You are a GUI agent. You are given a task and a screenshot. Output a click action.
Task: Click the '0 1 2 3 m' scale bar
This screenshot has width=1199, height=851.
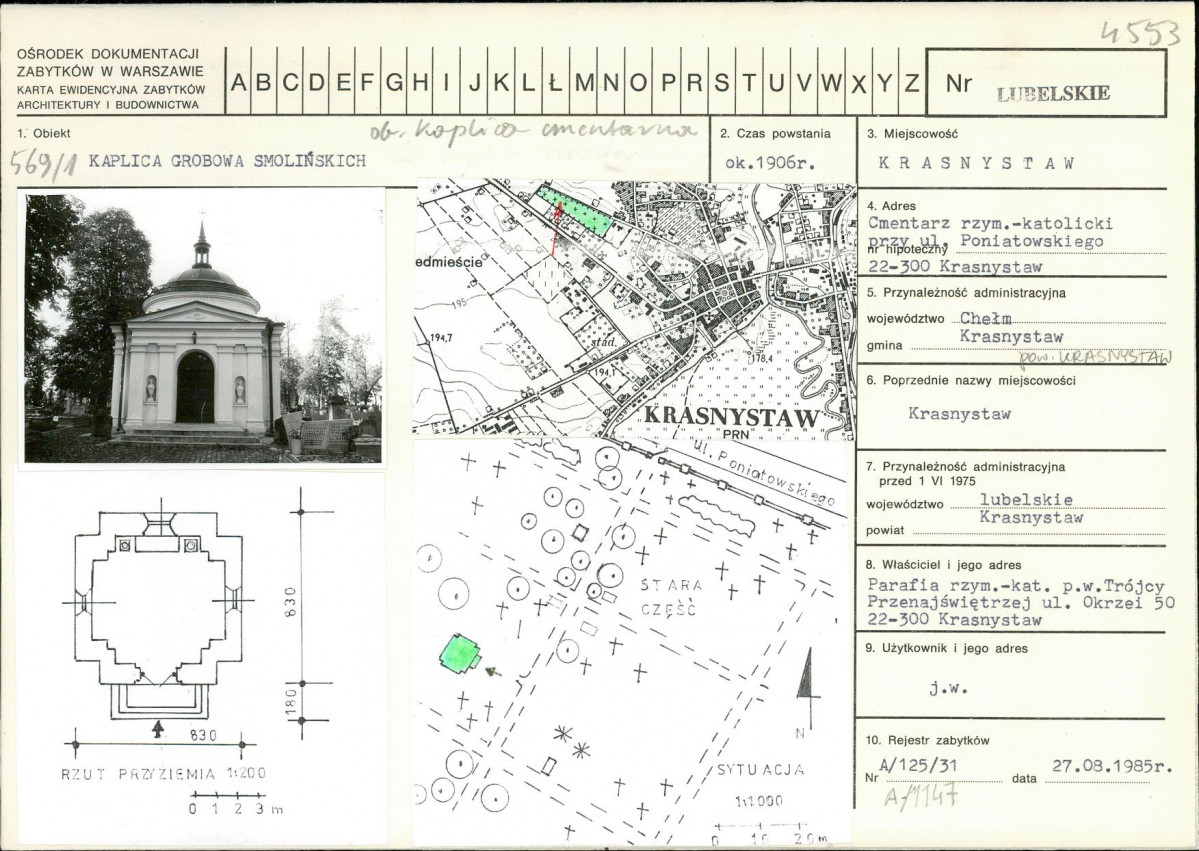click(x=237, y=803)
